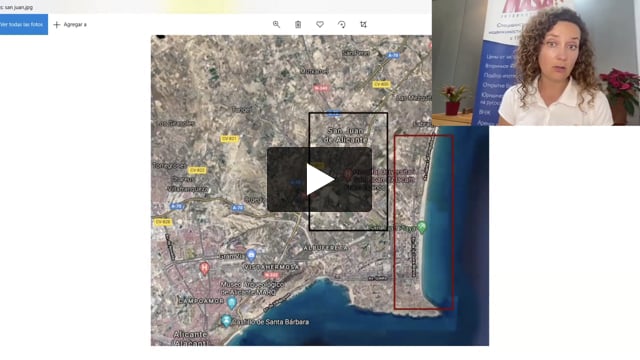Click the 'San Juan de Alicante' map label
Screen dimensions: 640x360
pos(345,135)
